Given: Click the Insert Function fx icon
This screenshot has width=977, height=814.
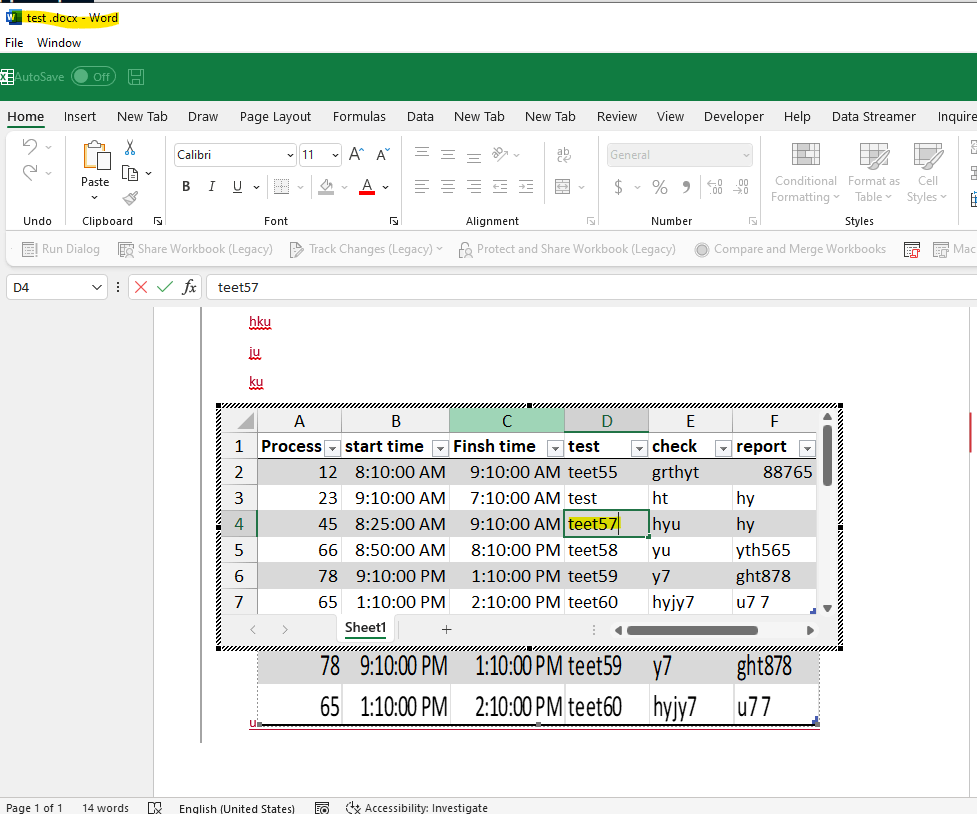Looking at the screenshot, I should coord(189,287).
